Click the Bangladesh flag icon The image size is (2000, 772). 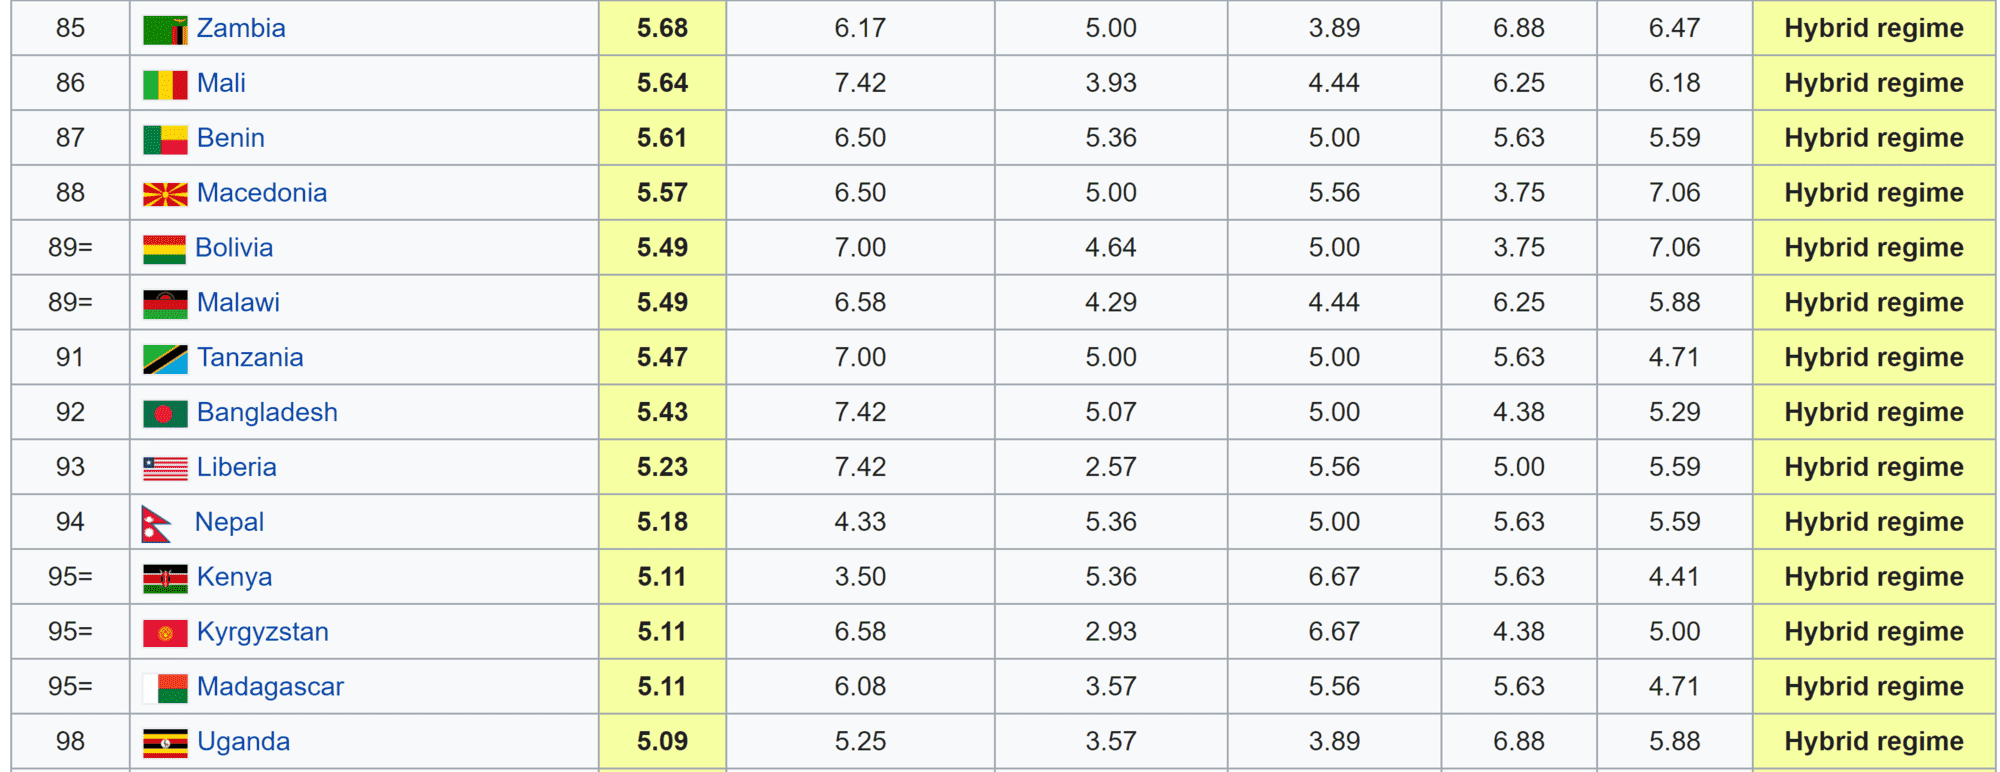(x=165, y=413)
